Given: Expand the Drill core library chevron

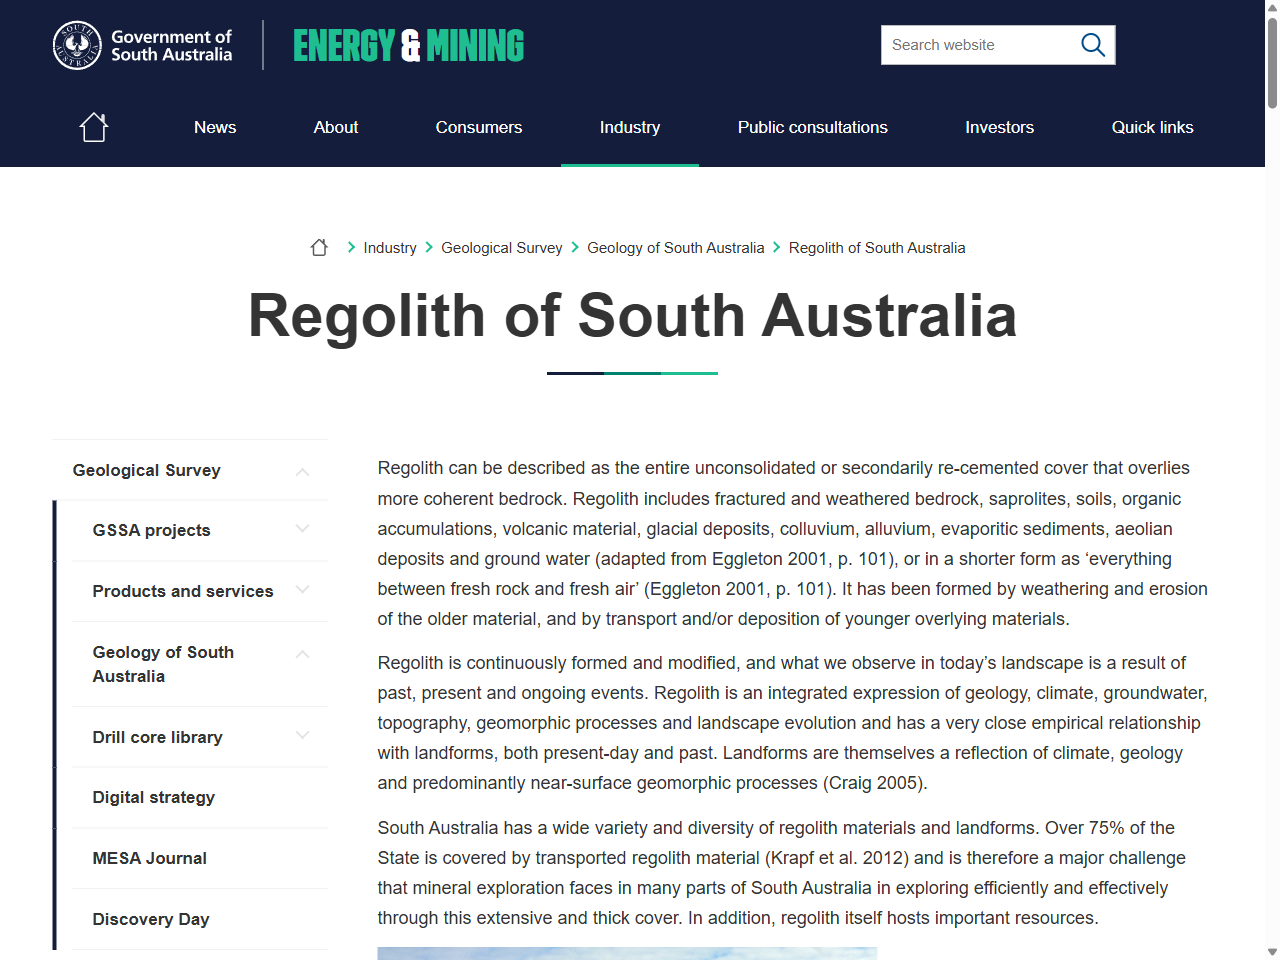Looking at the screenshot, I should [x=302, y=735].
